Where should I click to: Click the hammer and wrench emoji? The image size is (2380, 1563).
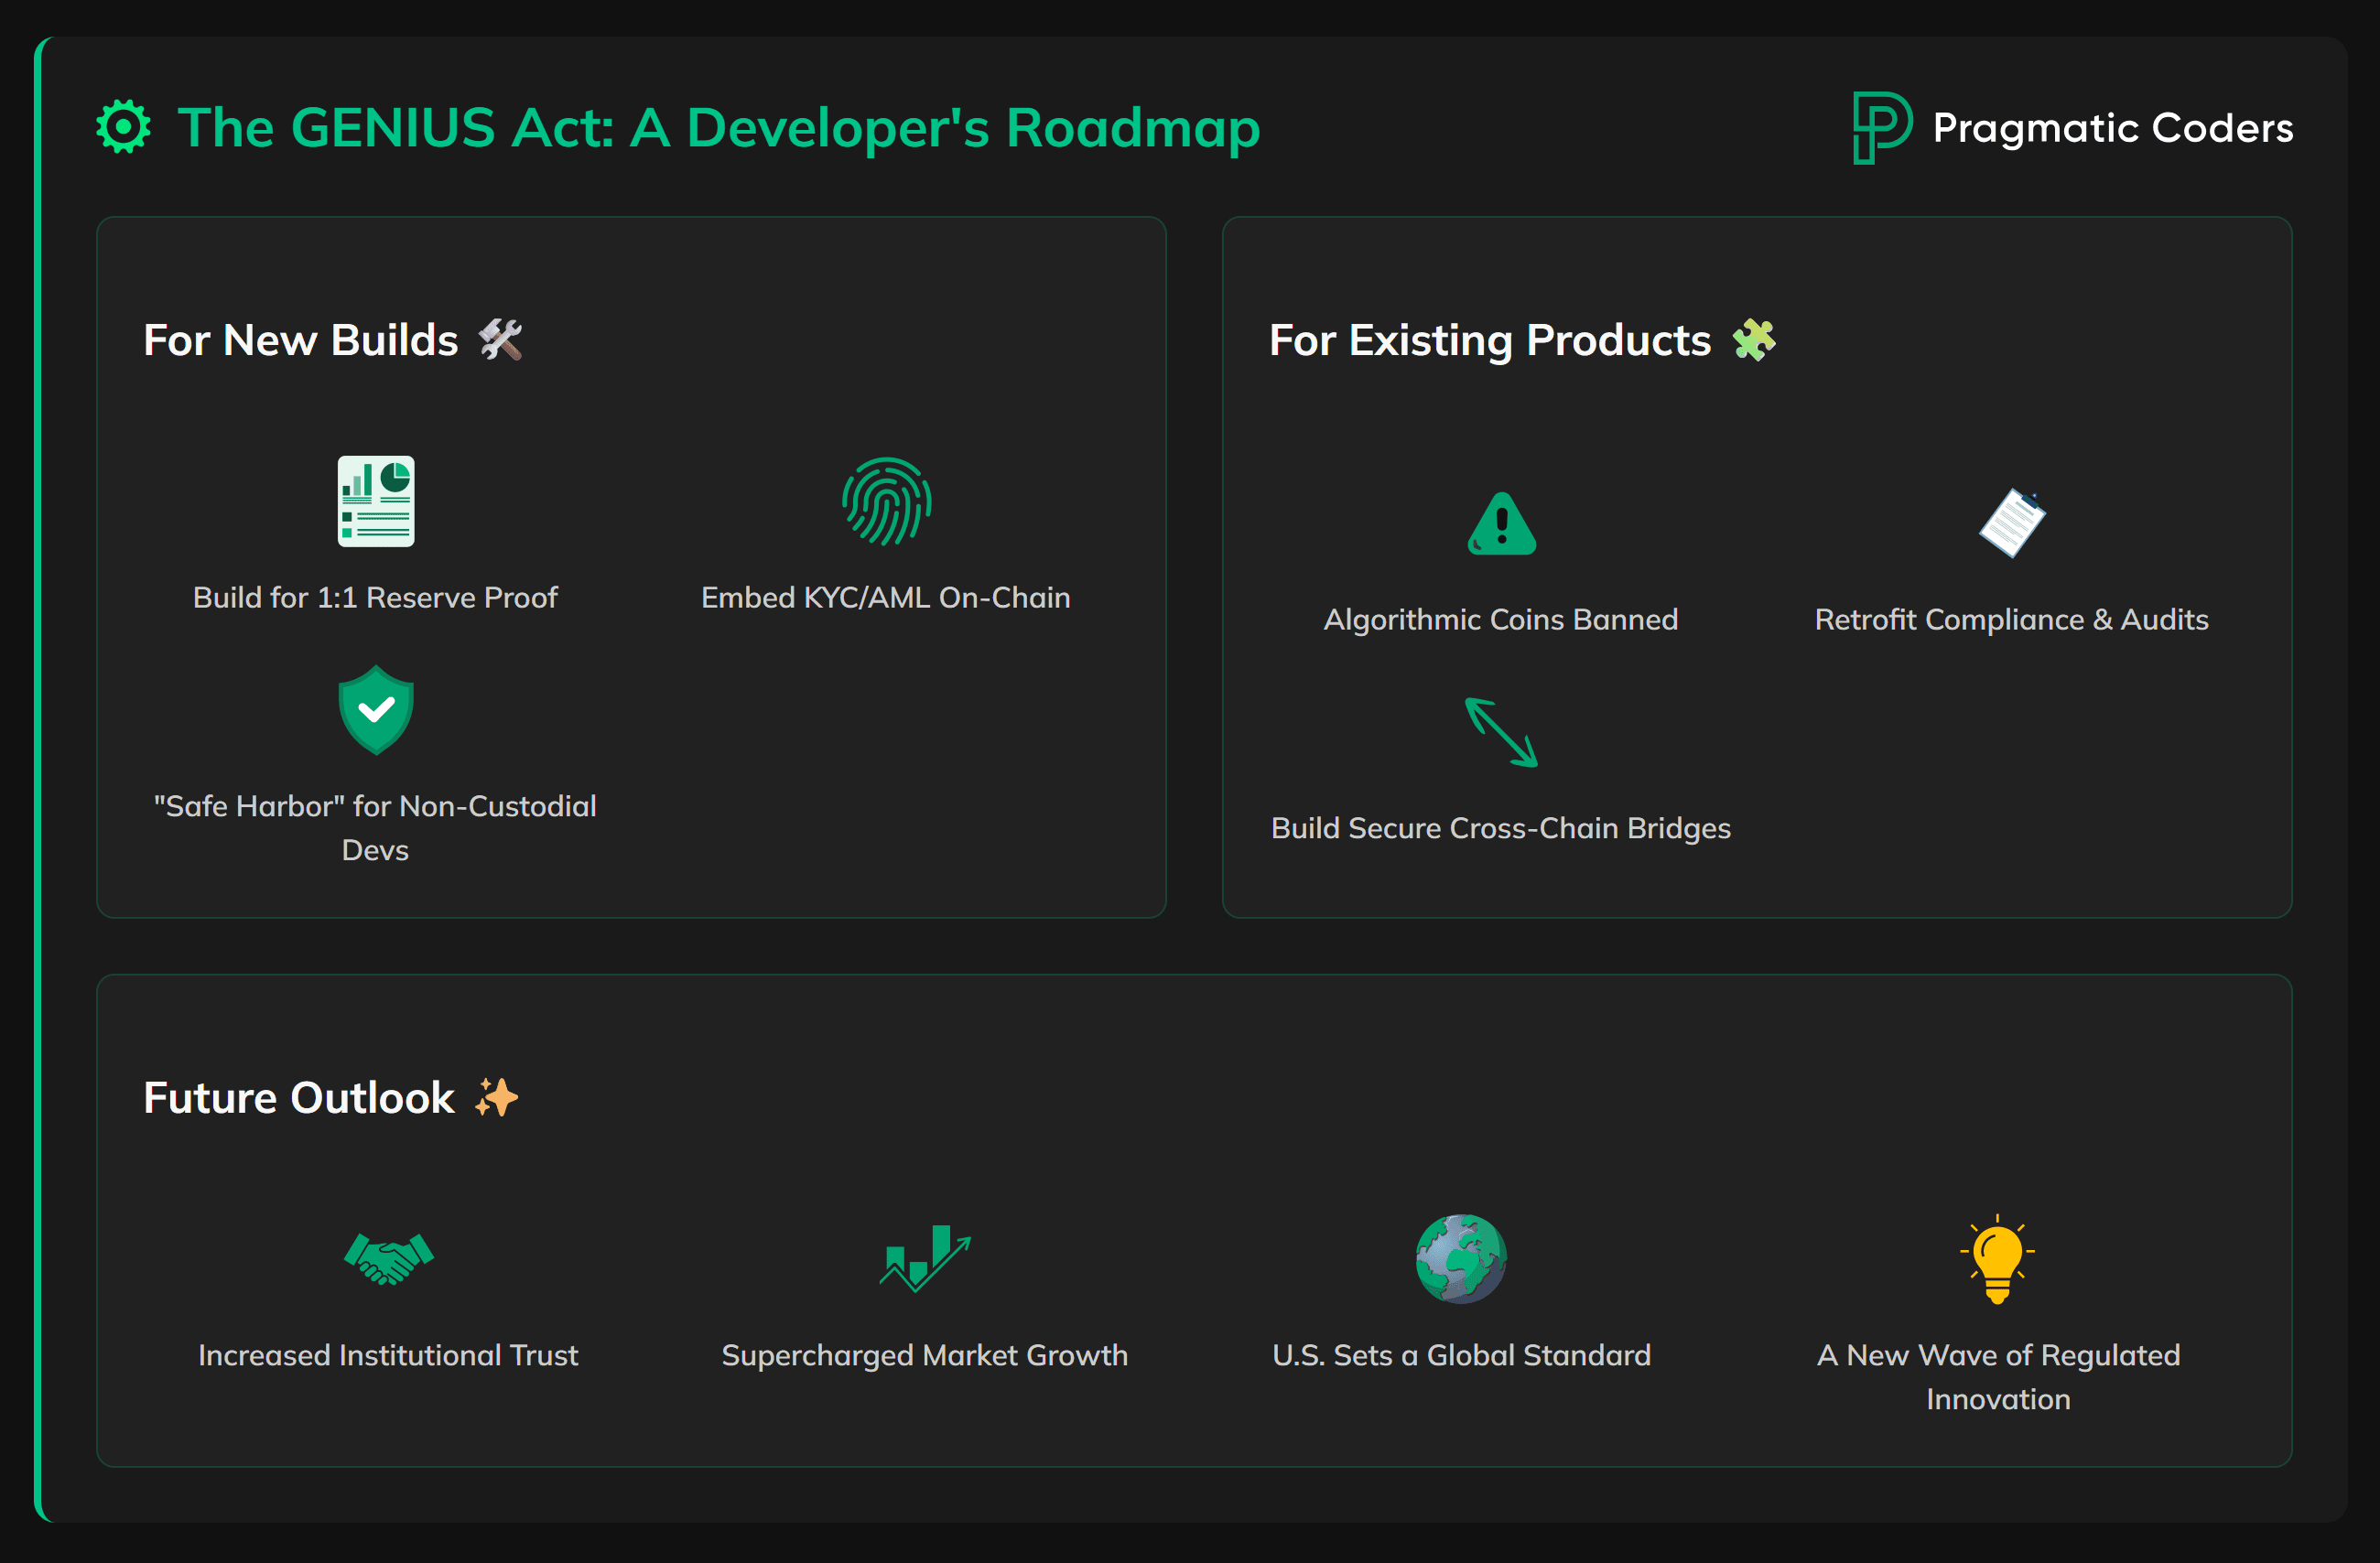tap(500, 340)
